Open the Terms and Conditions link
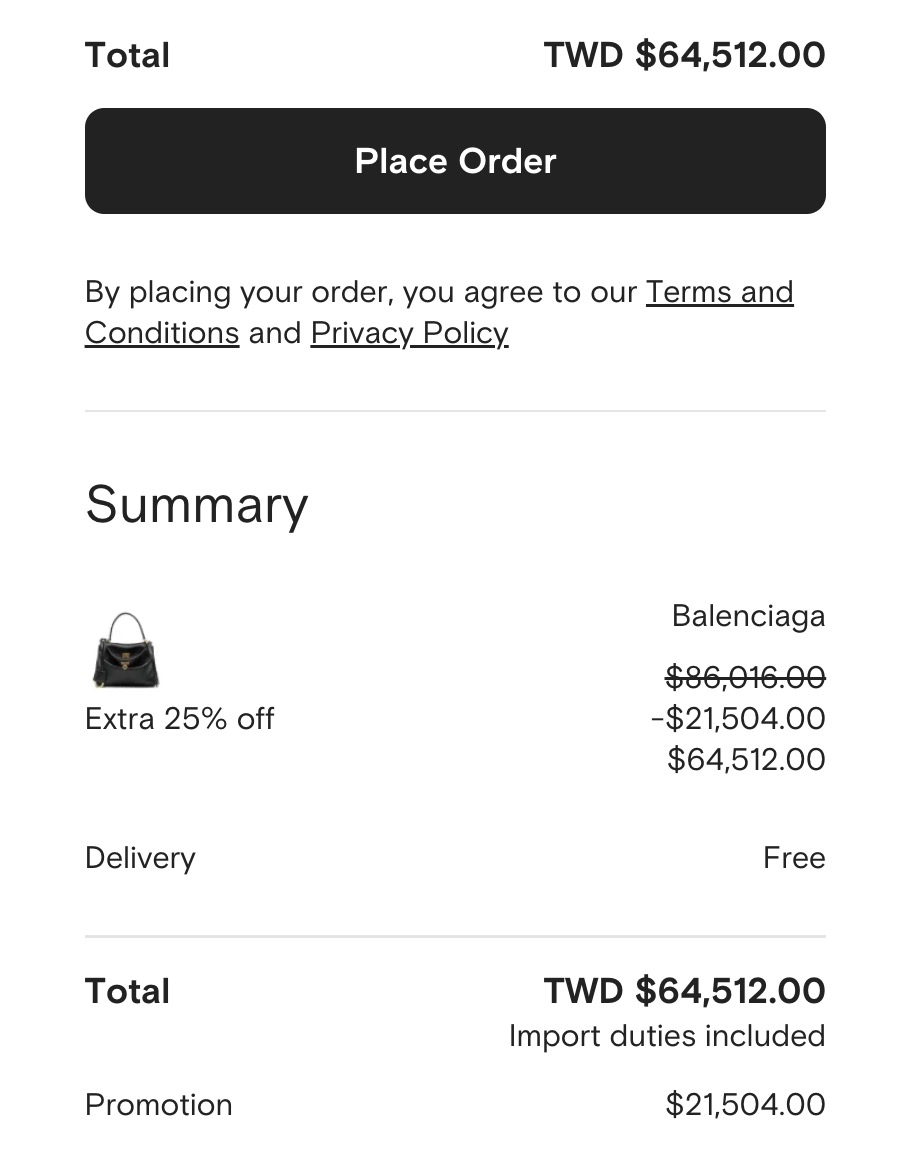The image size is (906, 1166). [x=719, y=292]
